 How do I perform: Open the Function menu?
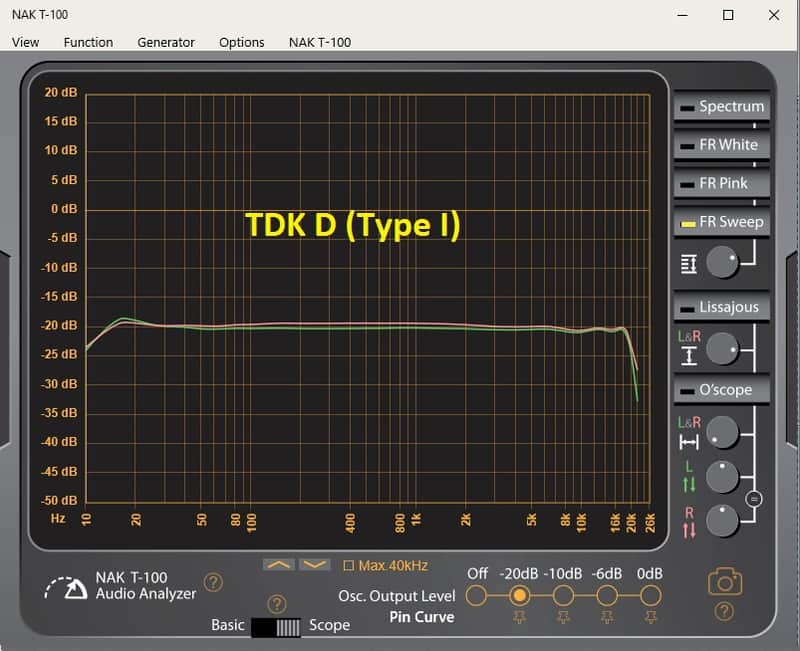(88, 42)
